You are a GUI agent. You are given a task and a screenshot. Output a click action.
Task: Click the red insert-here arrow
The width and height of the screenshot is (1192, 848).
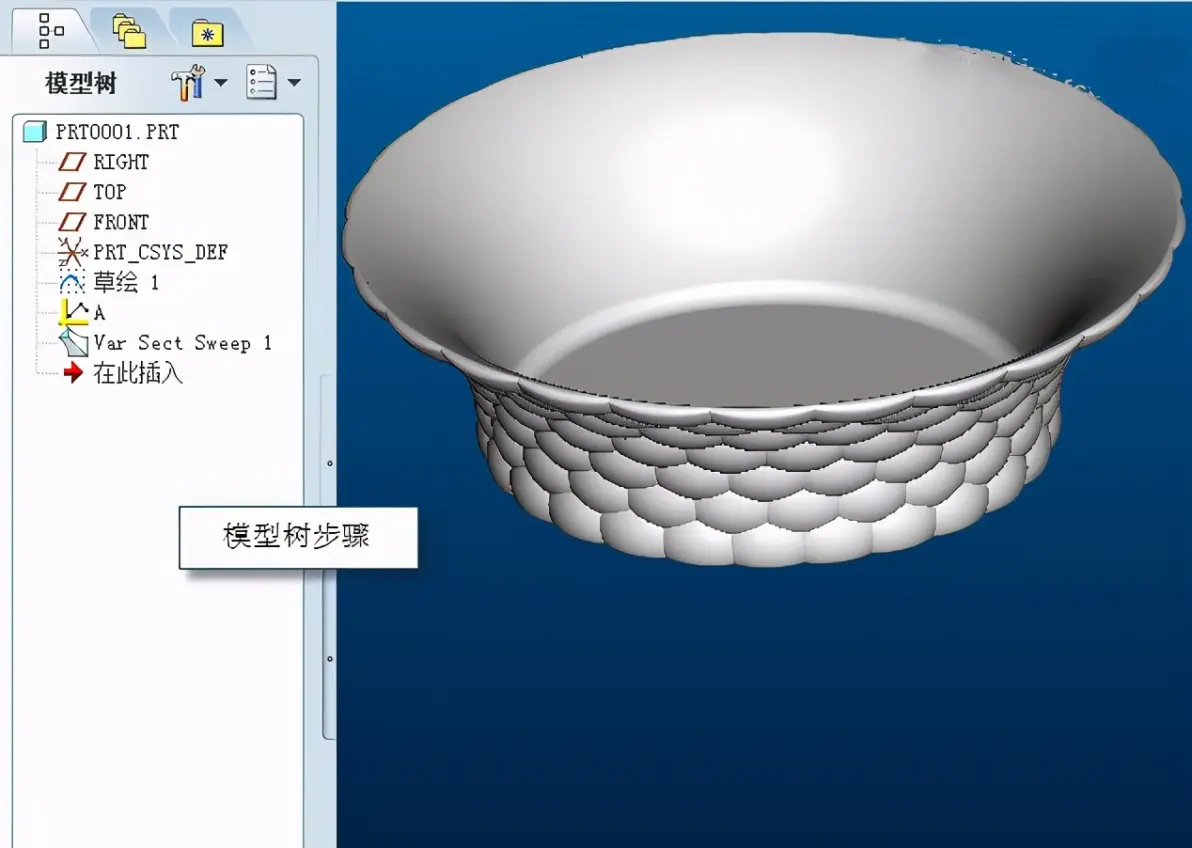click(73, 373)
